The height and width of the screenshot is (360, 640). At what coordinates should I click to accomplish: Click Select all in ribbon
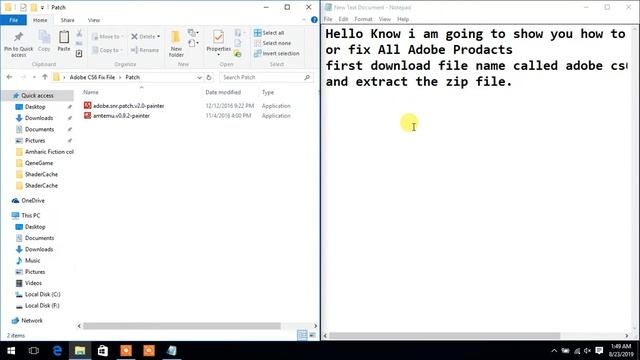[269, 33]
